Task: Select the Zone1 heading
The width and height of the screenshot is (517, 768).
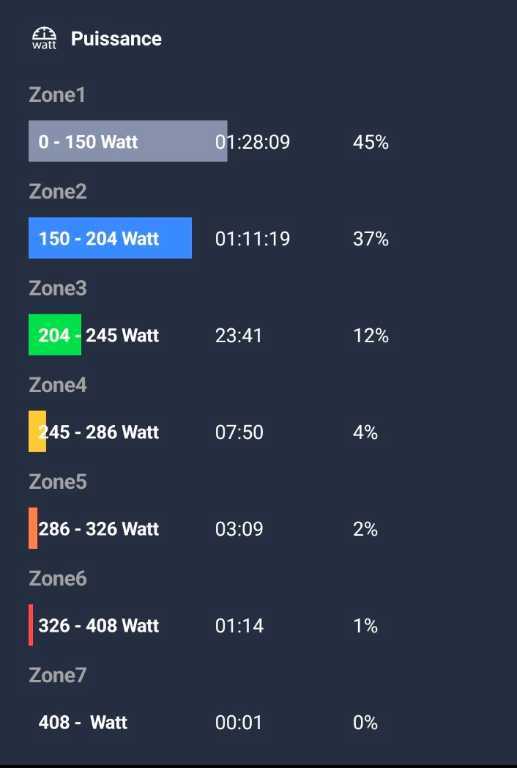Action: (57, 95)
